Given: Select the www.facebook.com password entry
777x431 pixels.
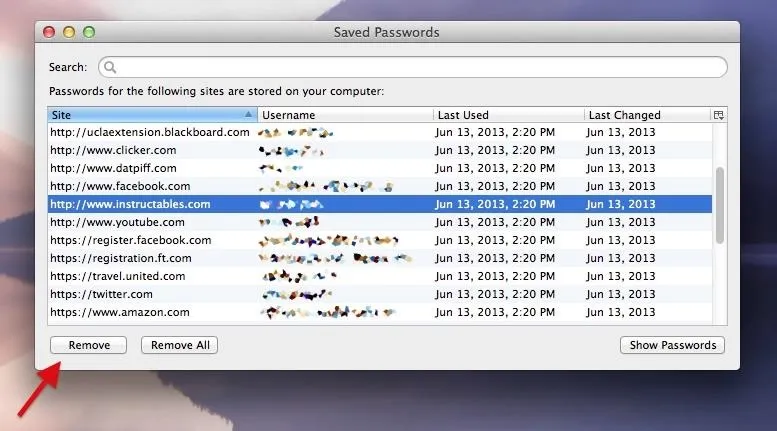Looking at the screenshot, I should coord(380,186).
